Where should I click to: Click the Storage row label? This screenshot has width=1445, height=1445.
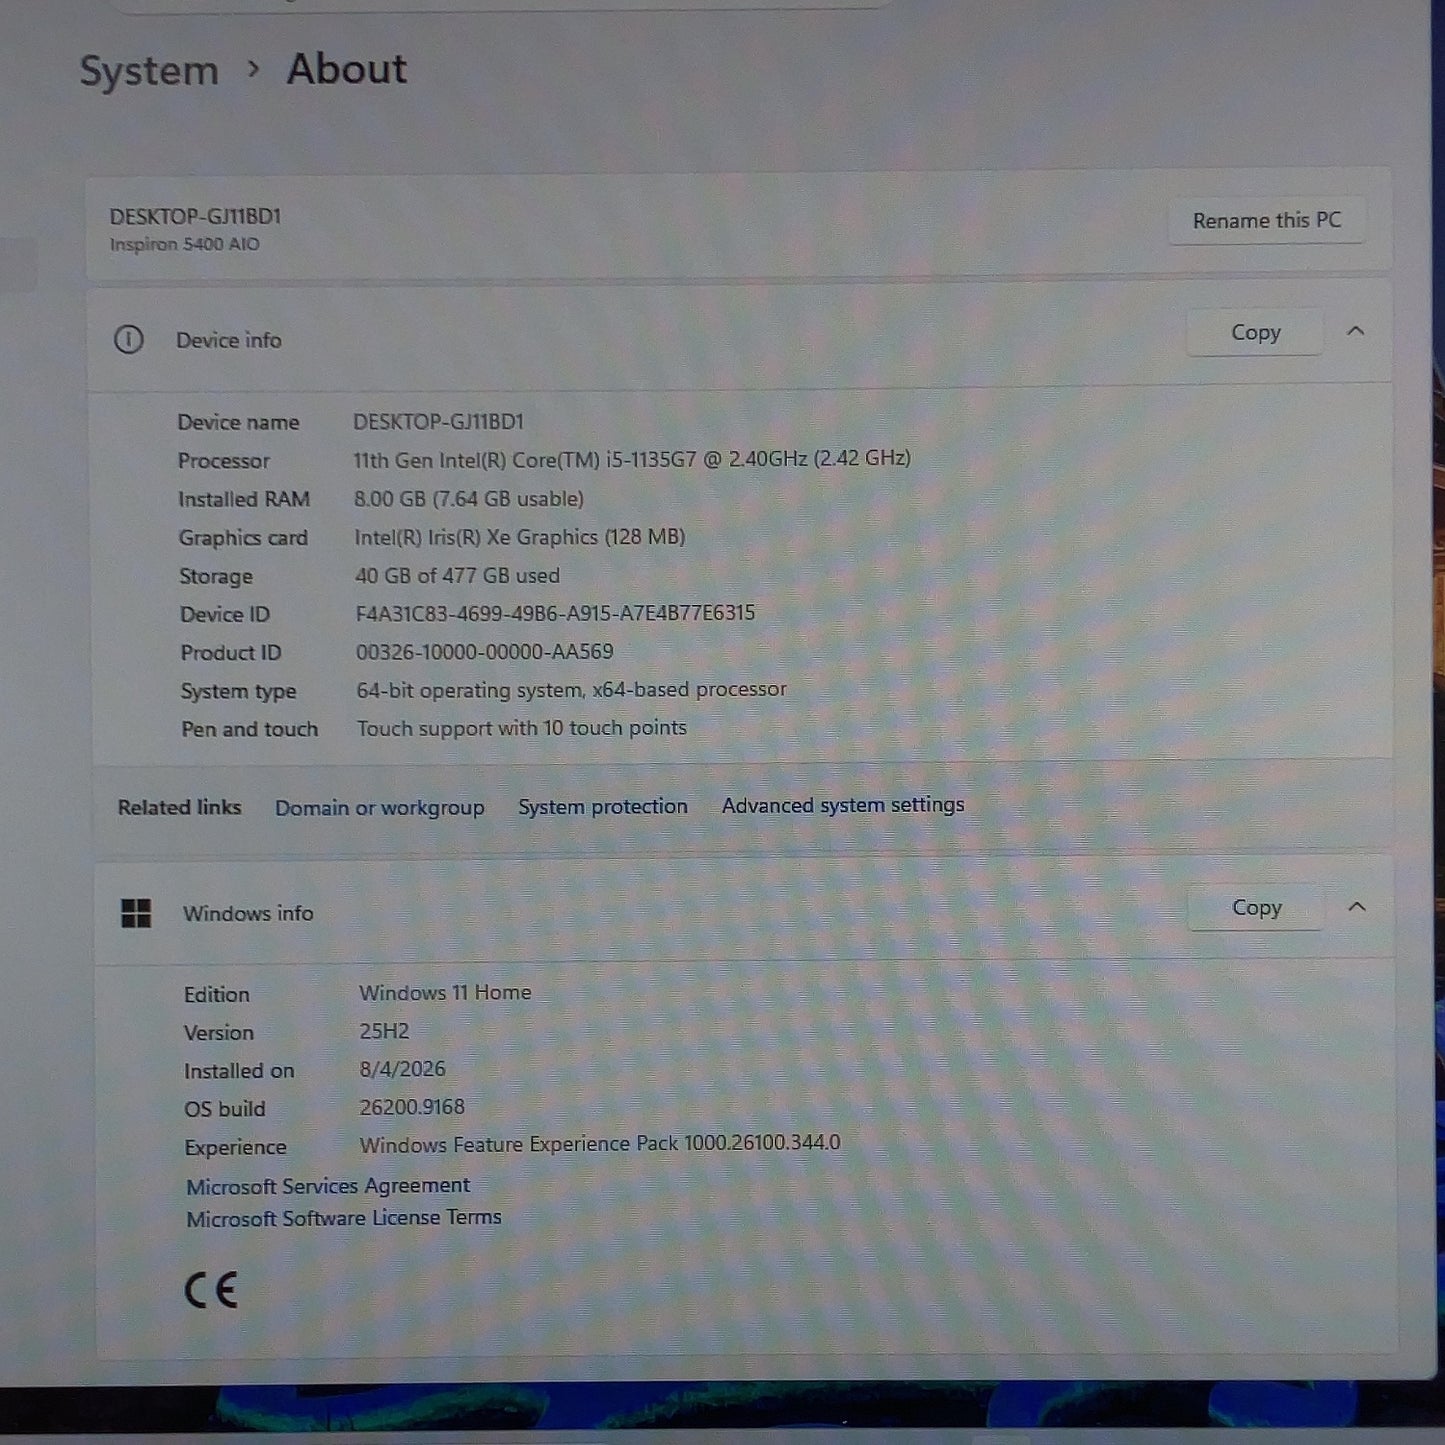click(x=216, y=576)
